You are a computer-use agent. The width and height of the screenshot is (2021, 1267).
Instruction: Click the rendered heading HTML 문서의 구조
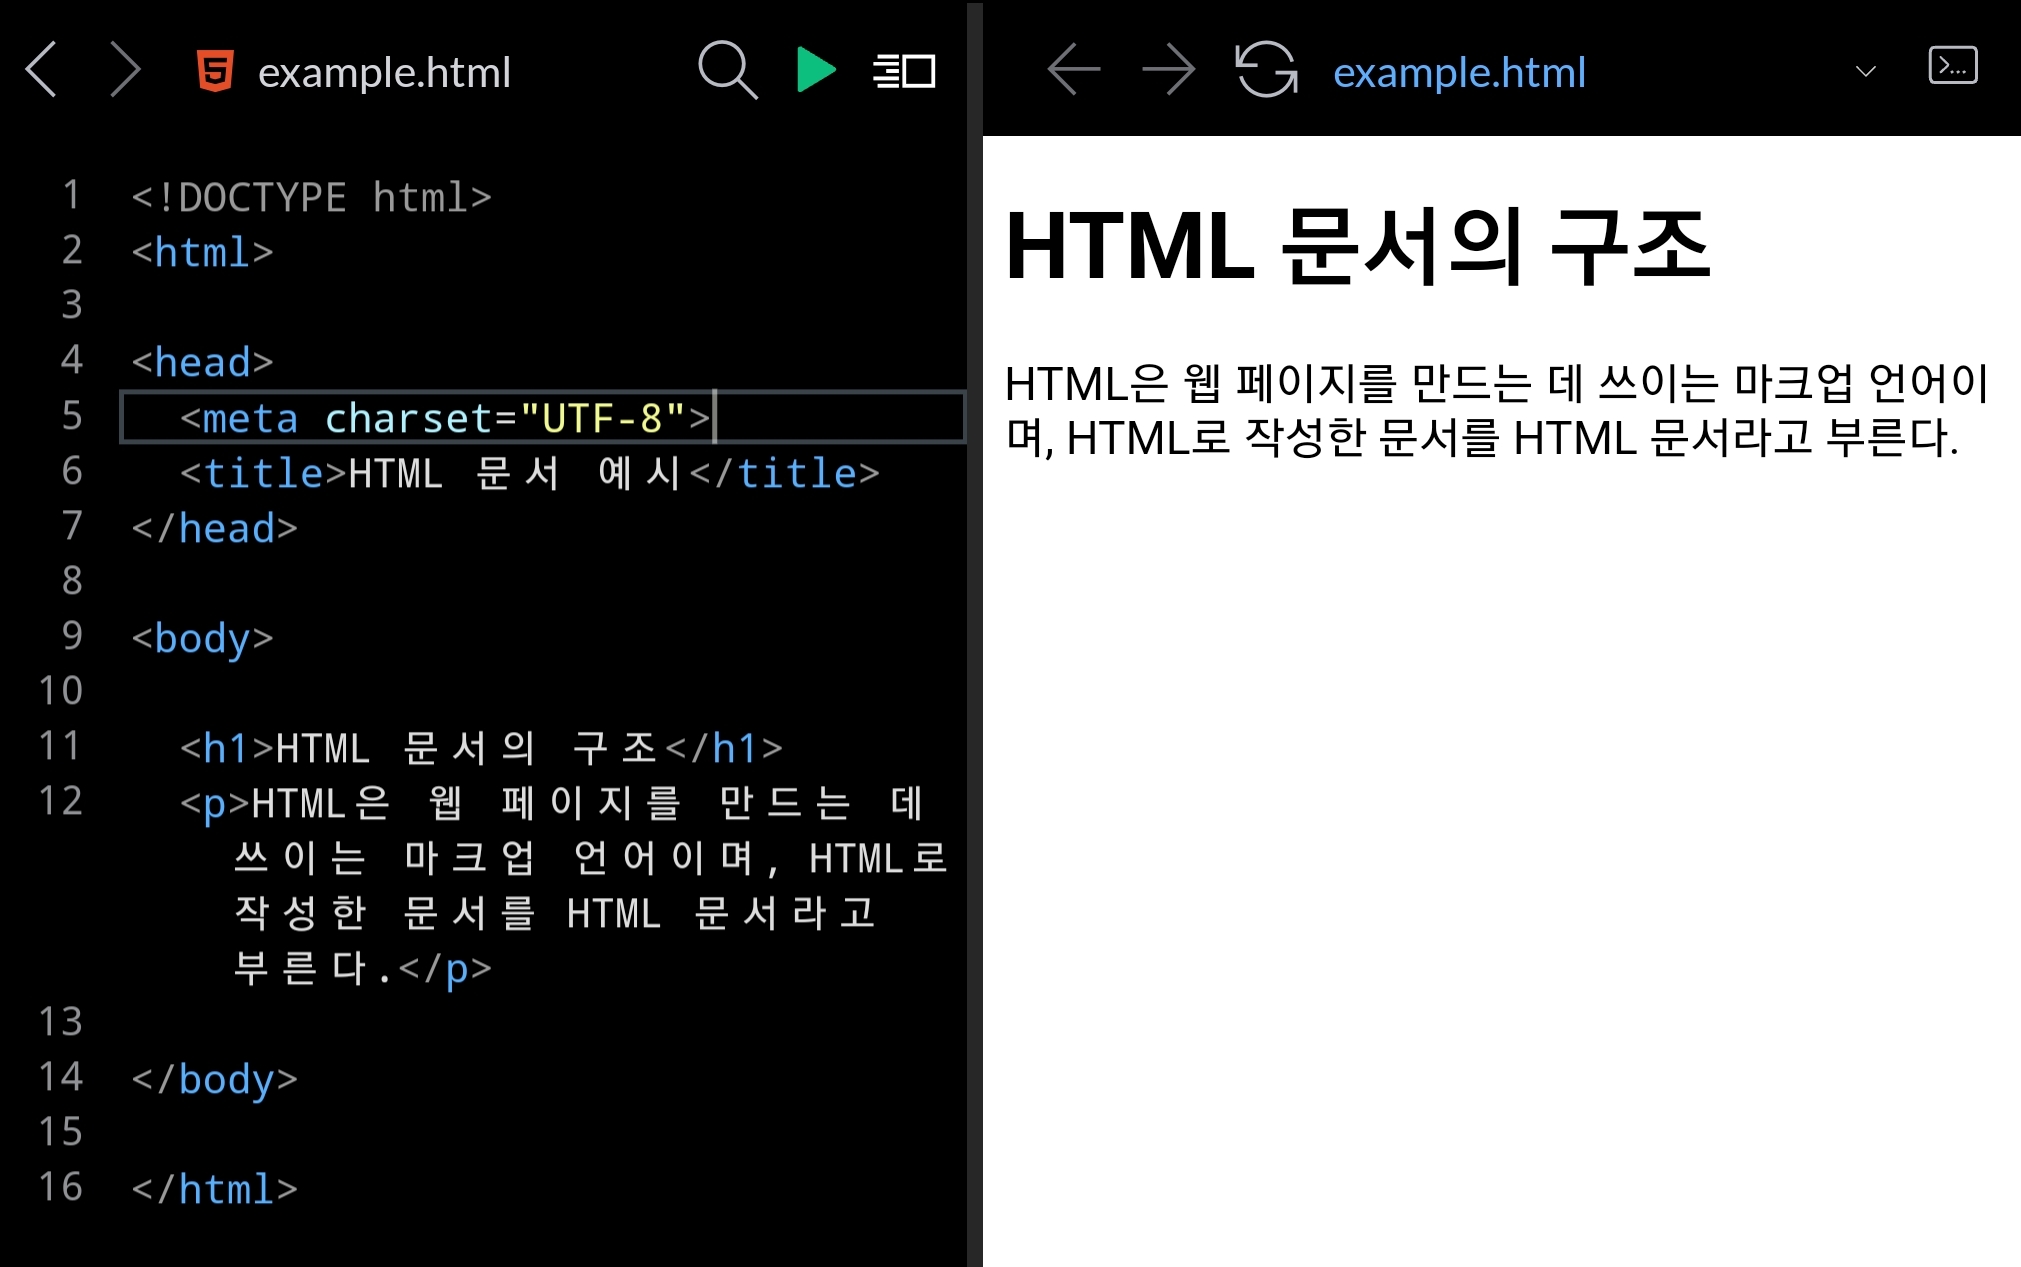(1357, 246)
